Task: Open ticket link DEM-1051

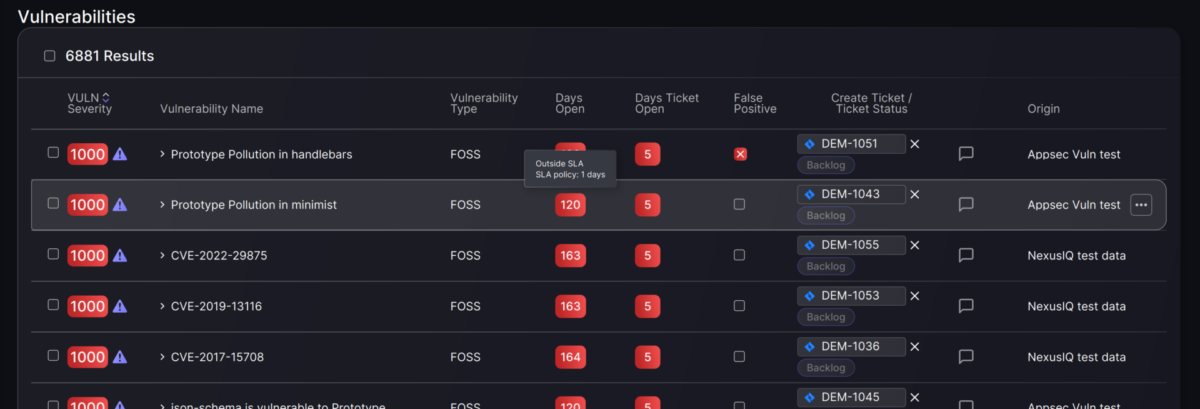Action: pos(850,144)
